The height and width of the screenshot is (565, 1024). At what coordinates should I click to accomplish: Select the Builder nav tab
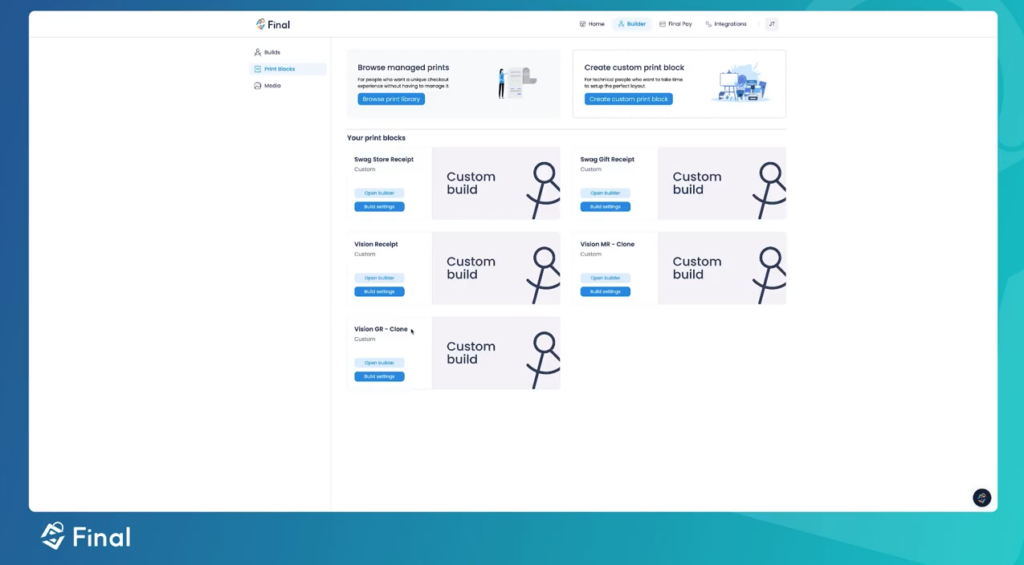point(632,24)
